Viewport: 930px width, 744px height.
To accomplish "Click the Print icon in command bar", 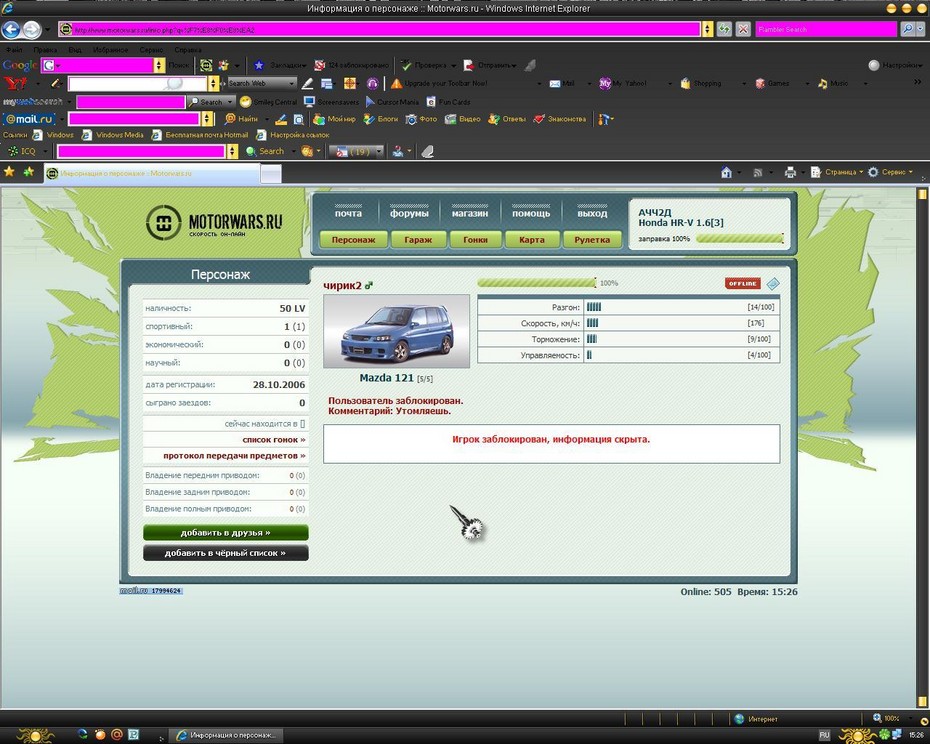I will point(790,172).
